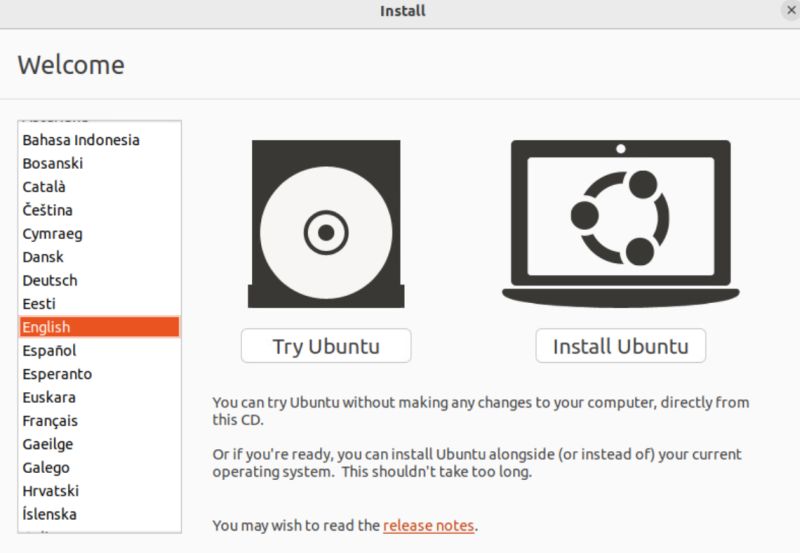Click the CD disc icon above Try Ubuntu
This screenshot has height=553, width=800.
326,224
